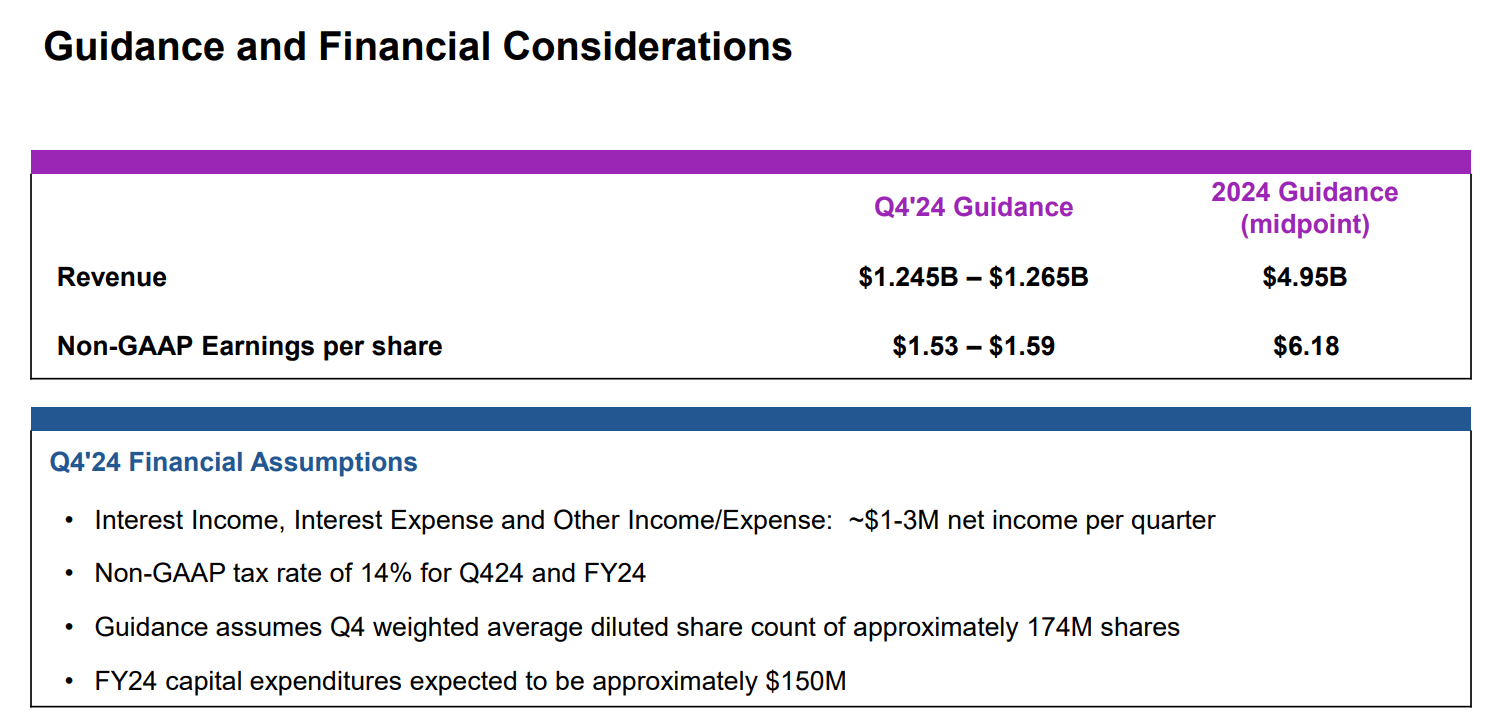Click the Interest Income, Interest Expense bullet text

pos(655,520)
